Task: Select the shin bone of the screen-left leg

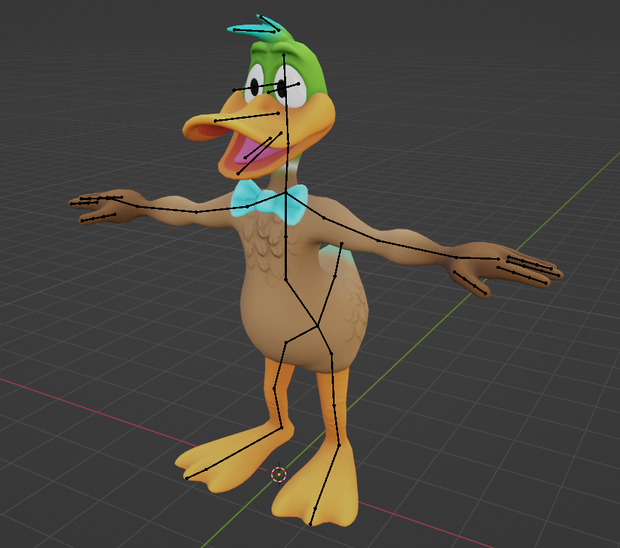Action: (x=278, y=408)
